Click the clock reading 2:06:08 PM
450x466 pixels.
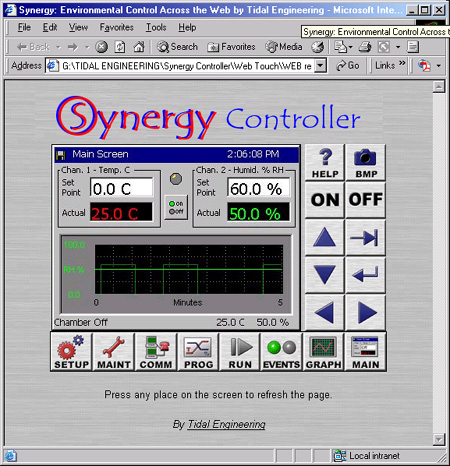point(253,154)
